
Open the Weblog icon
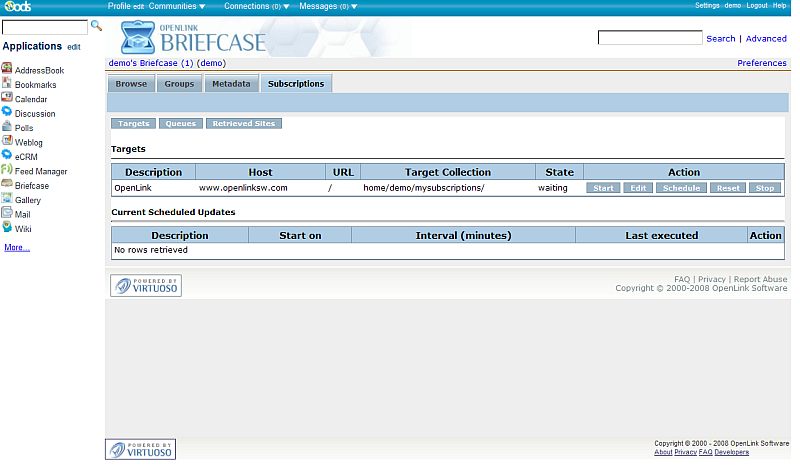[x=7, y=142]
